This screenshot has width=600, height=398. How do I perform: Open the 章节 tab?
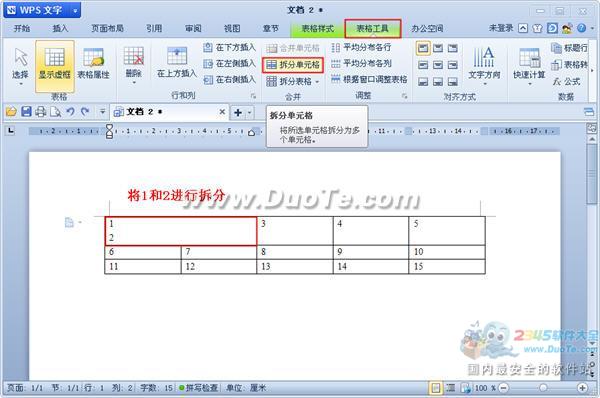pos(271,28)
